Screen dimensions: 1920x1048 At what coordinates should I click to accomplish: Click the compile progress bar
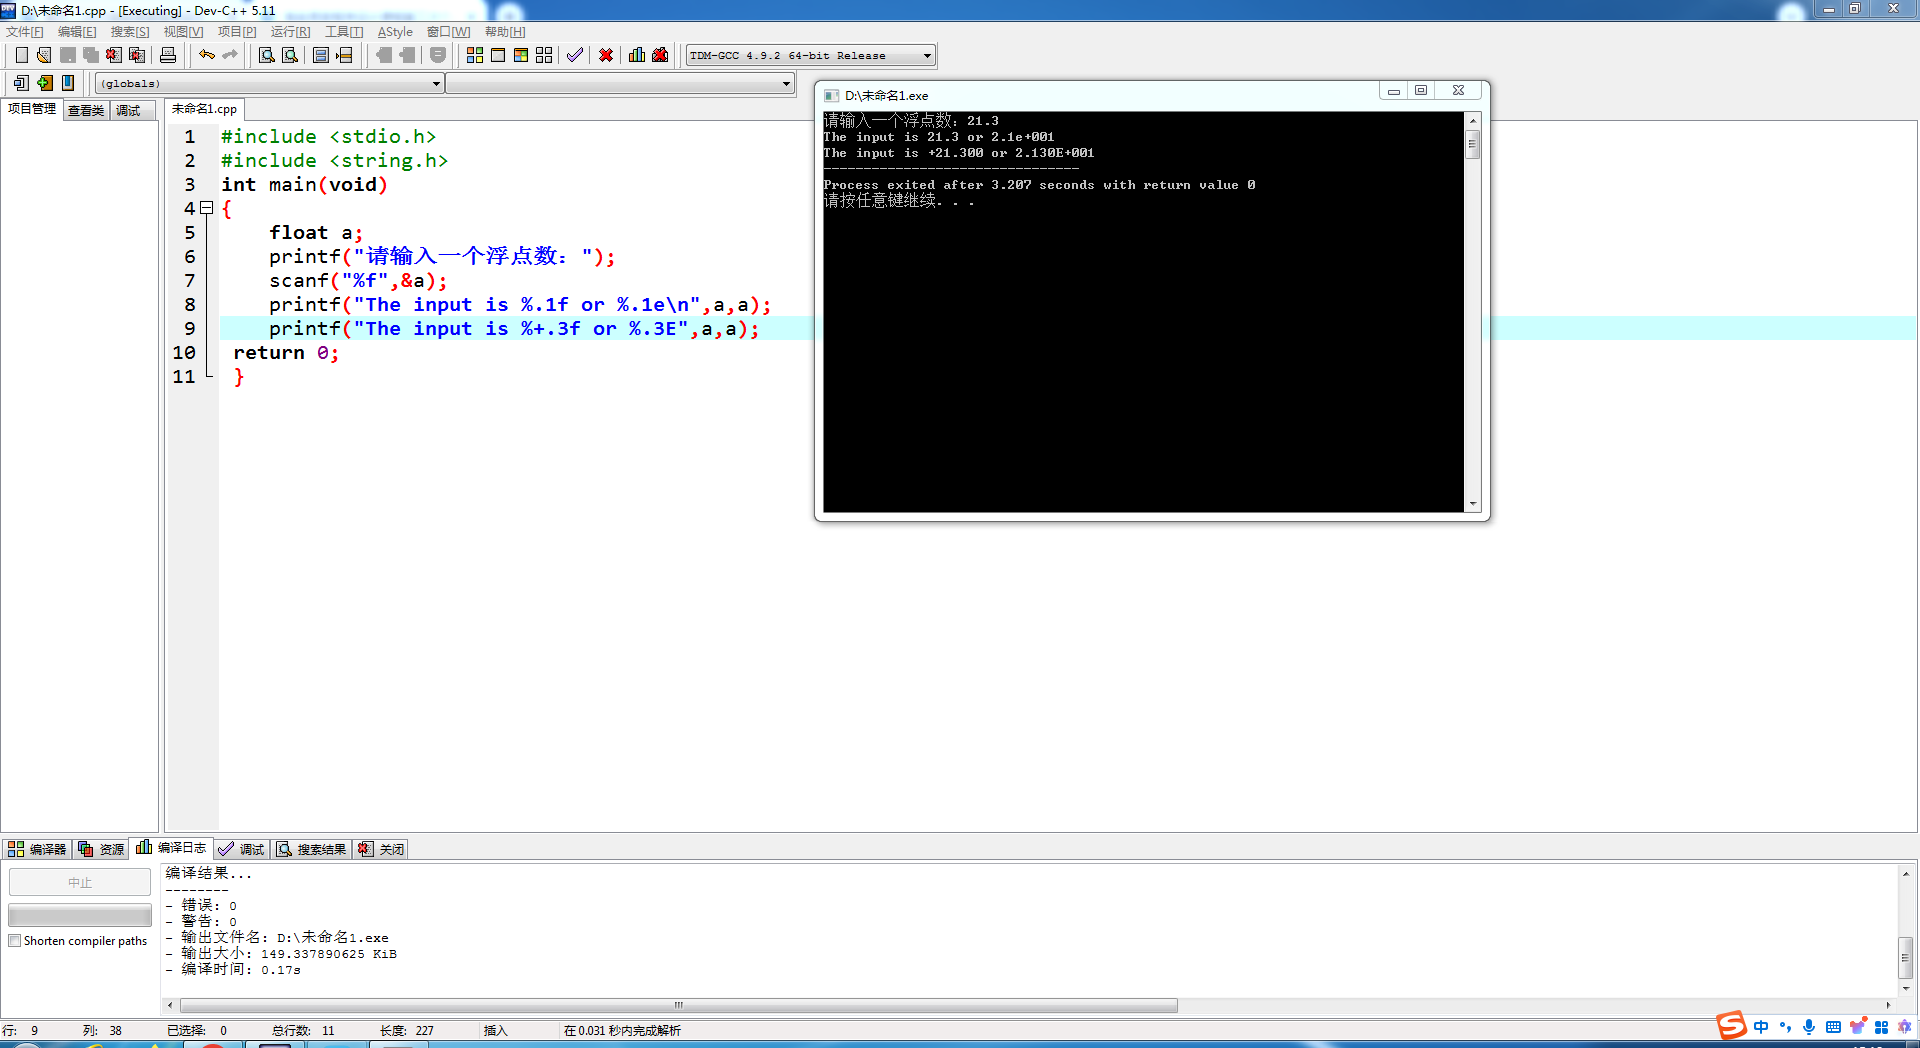pyautogui.click(x=80, y=915)
